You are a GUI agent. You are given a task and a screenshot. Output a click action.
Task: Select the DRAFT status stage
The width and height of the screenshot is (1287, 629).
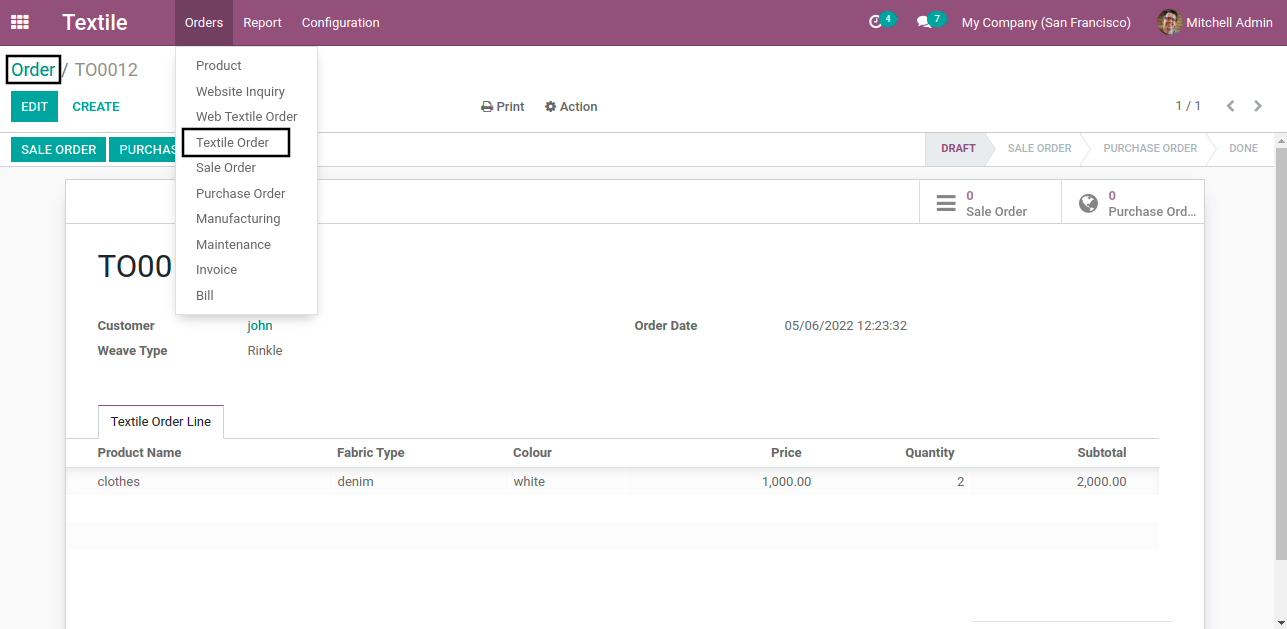pos(958,148)
